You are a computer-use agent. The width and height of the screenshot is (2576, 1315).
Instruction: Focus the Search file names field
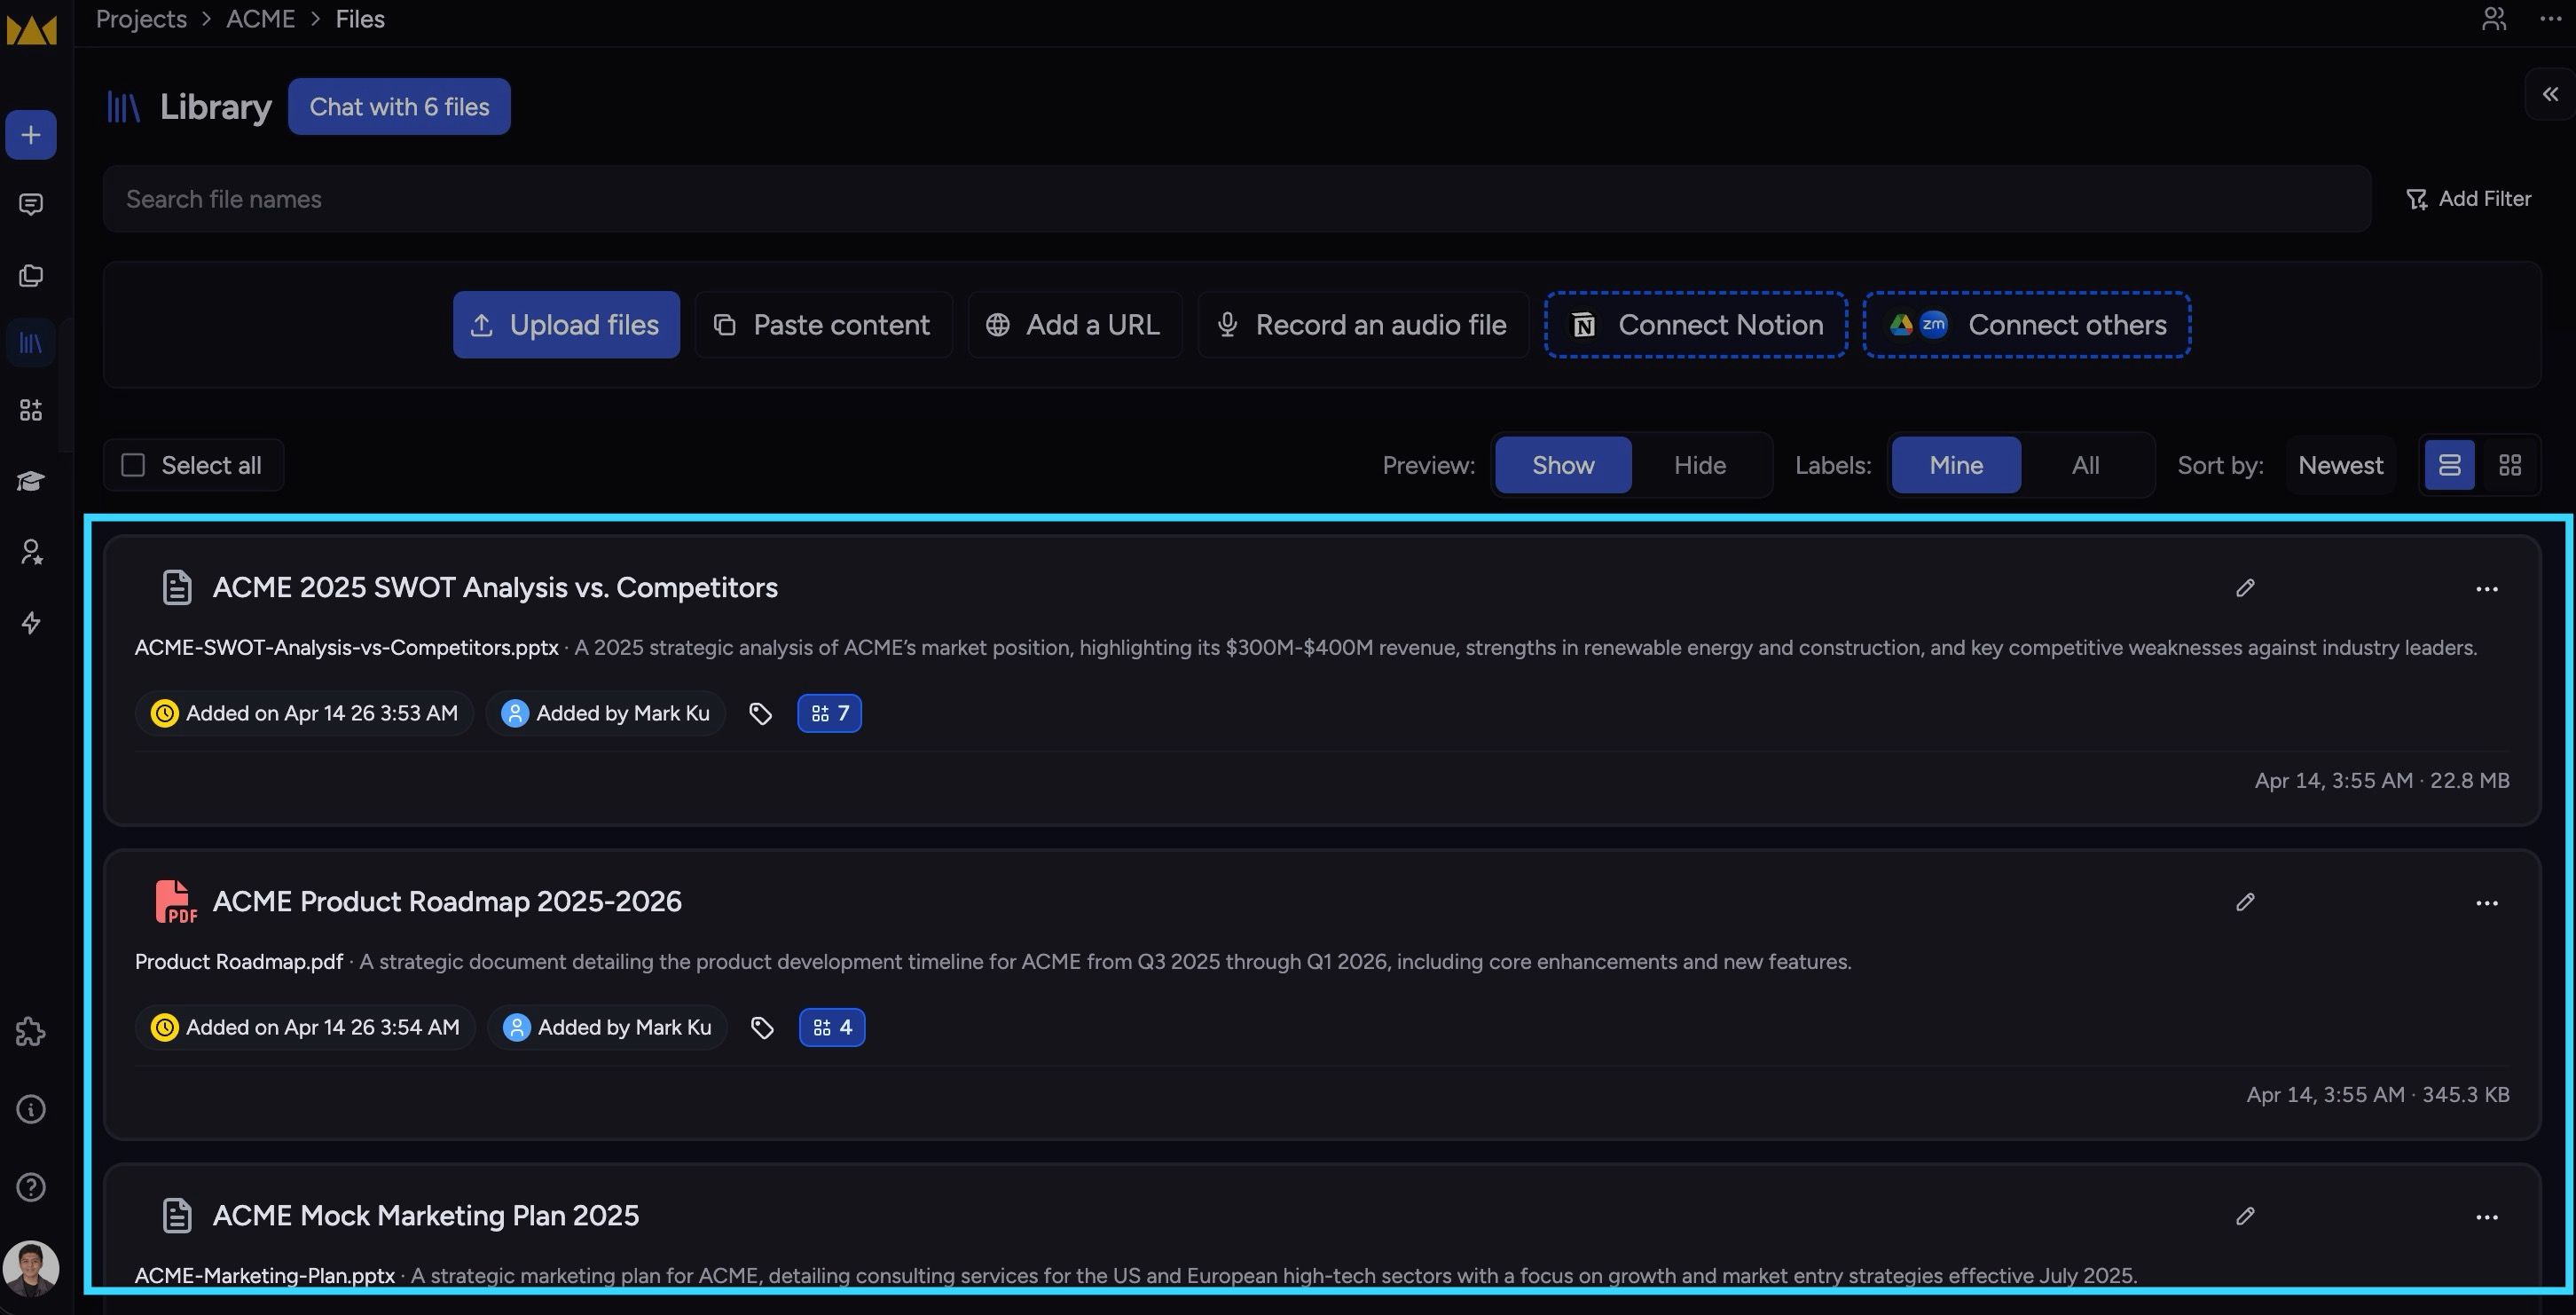1237,199
